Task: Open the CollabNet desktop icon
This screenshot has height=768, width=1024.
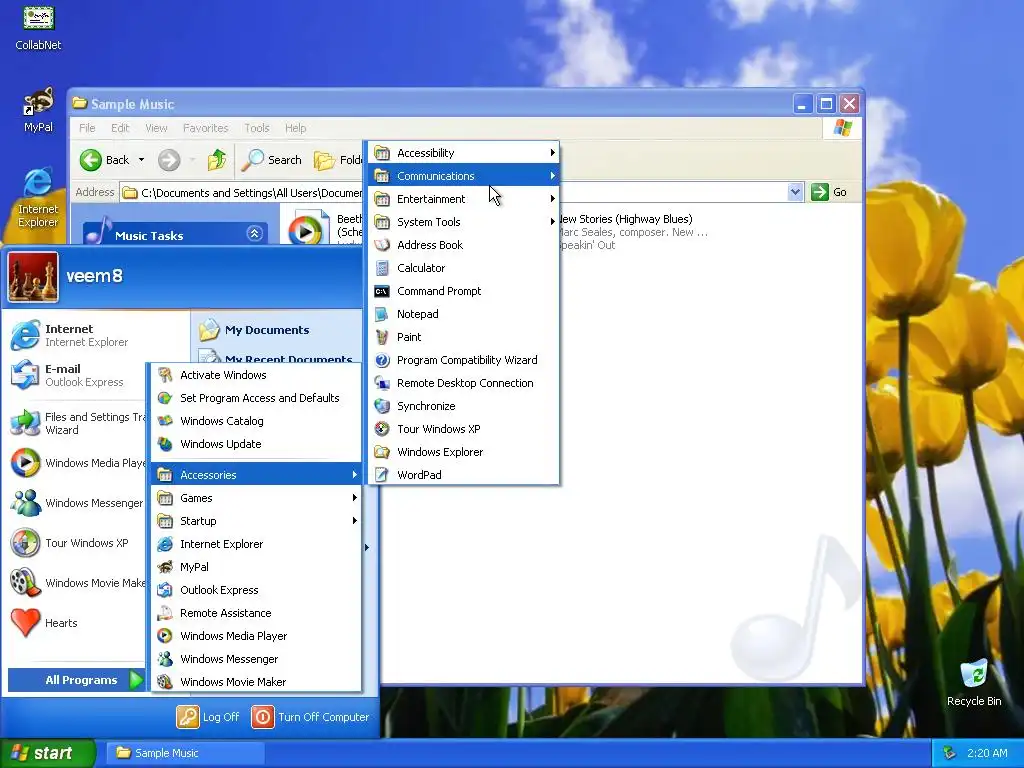Action: tap(38, 28)
